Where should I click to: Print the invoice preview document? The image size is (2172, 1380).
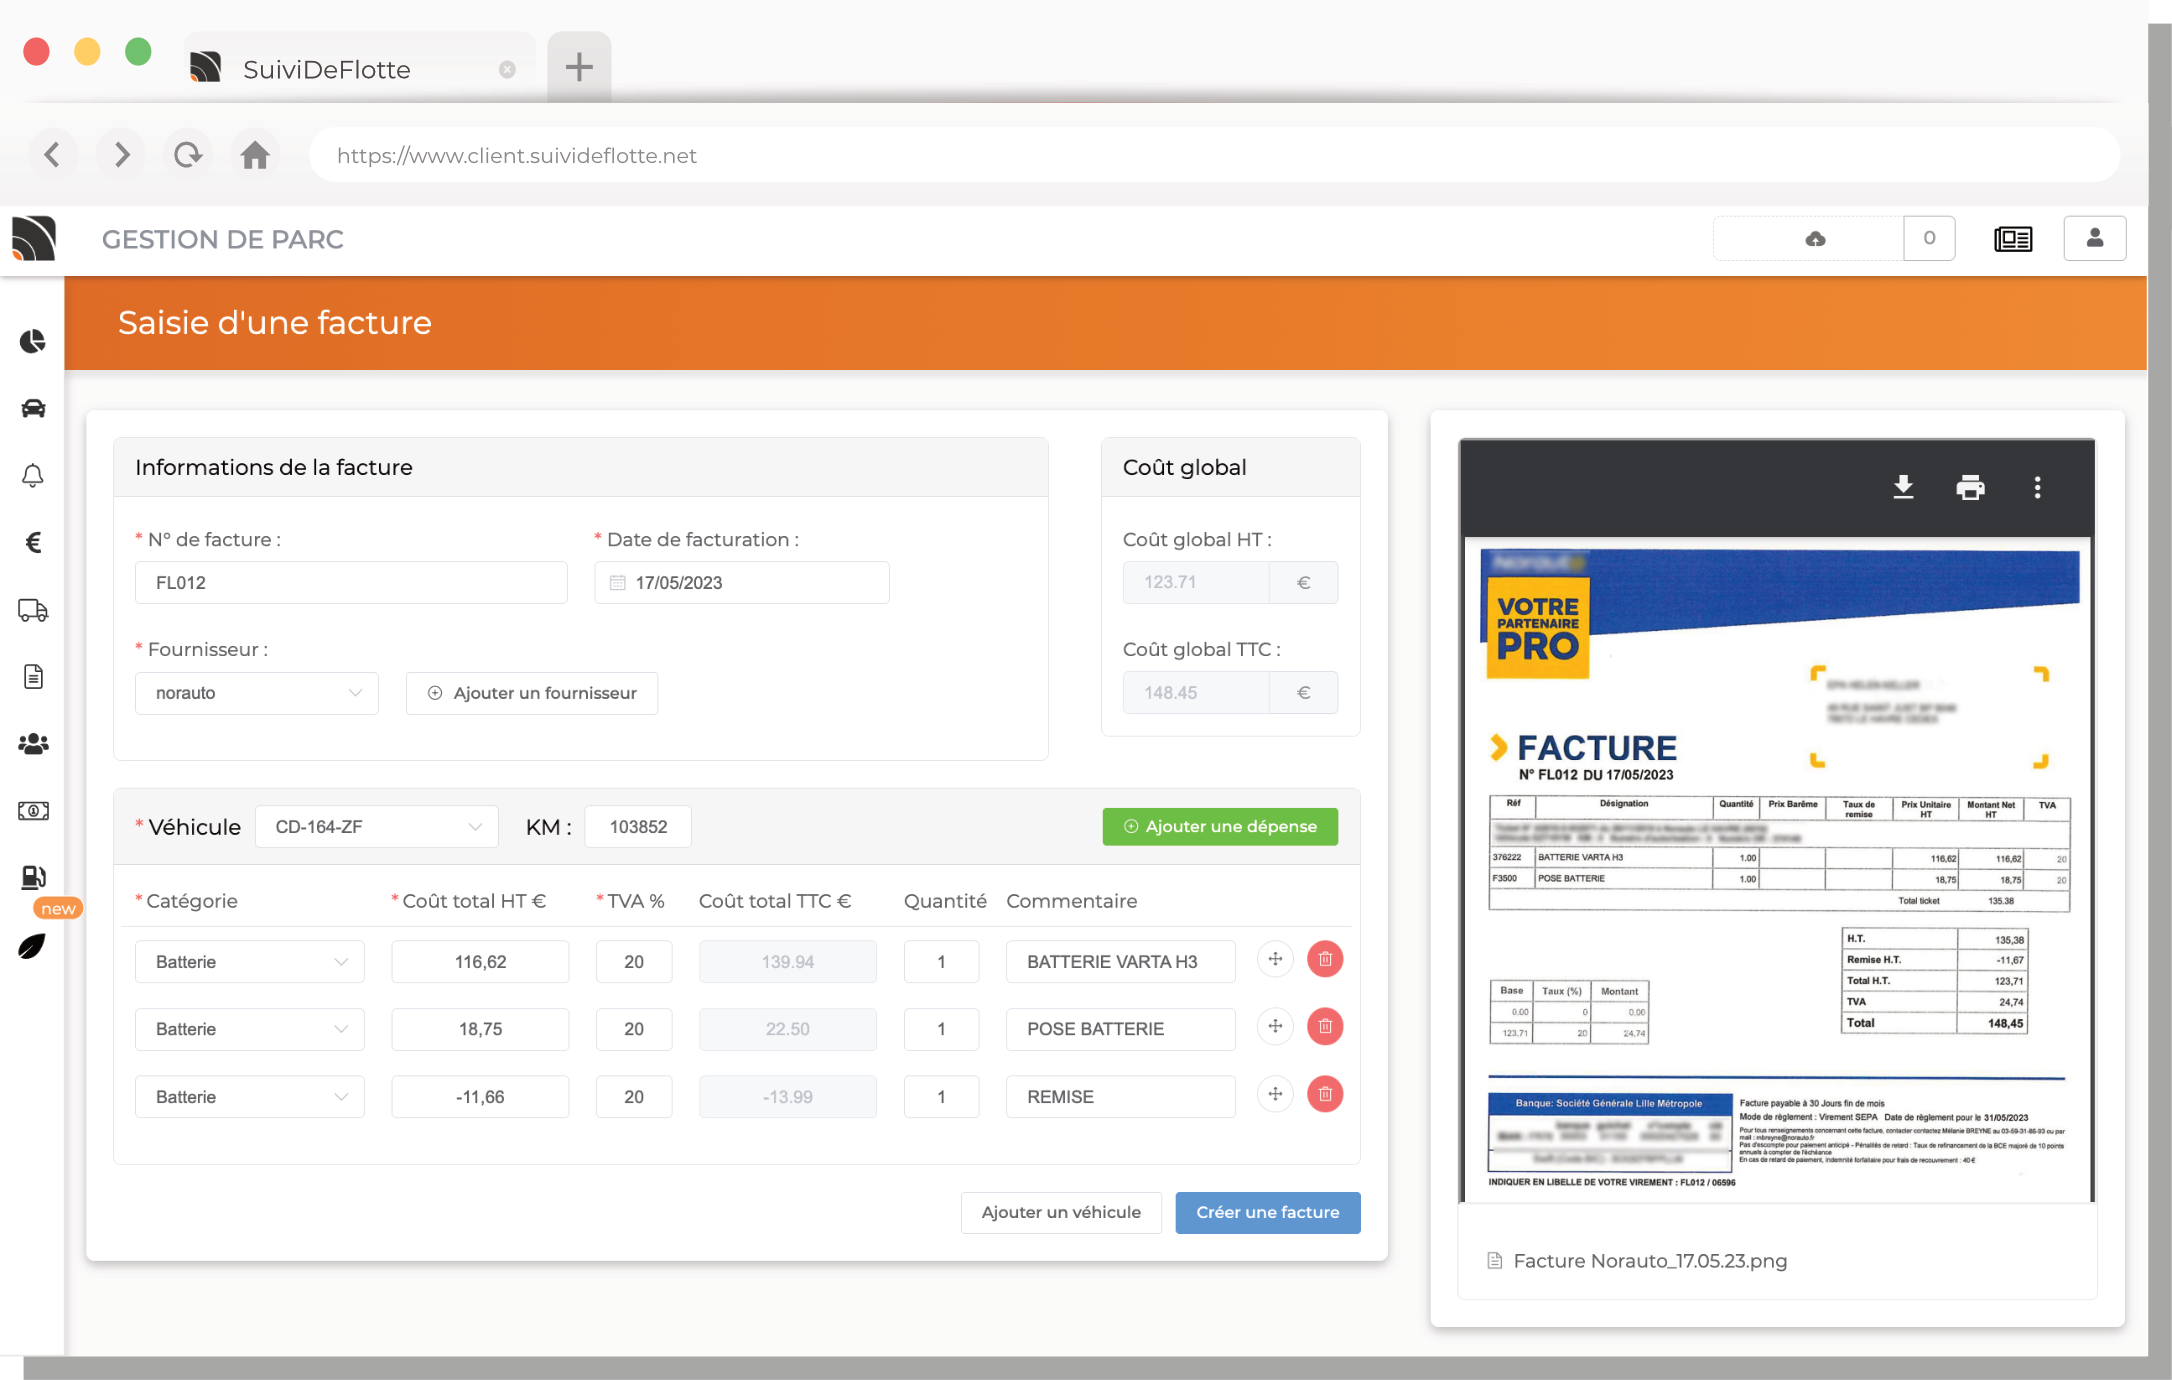pos(1970,487)
